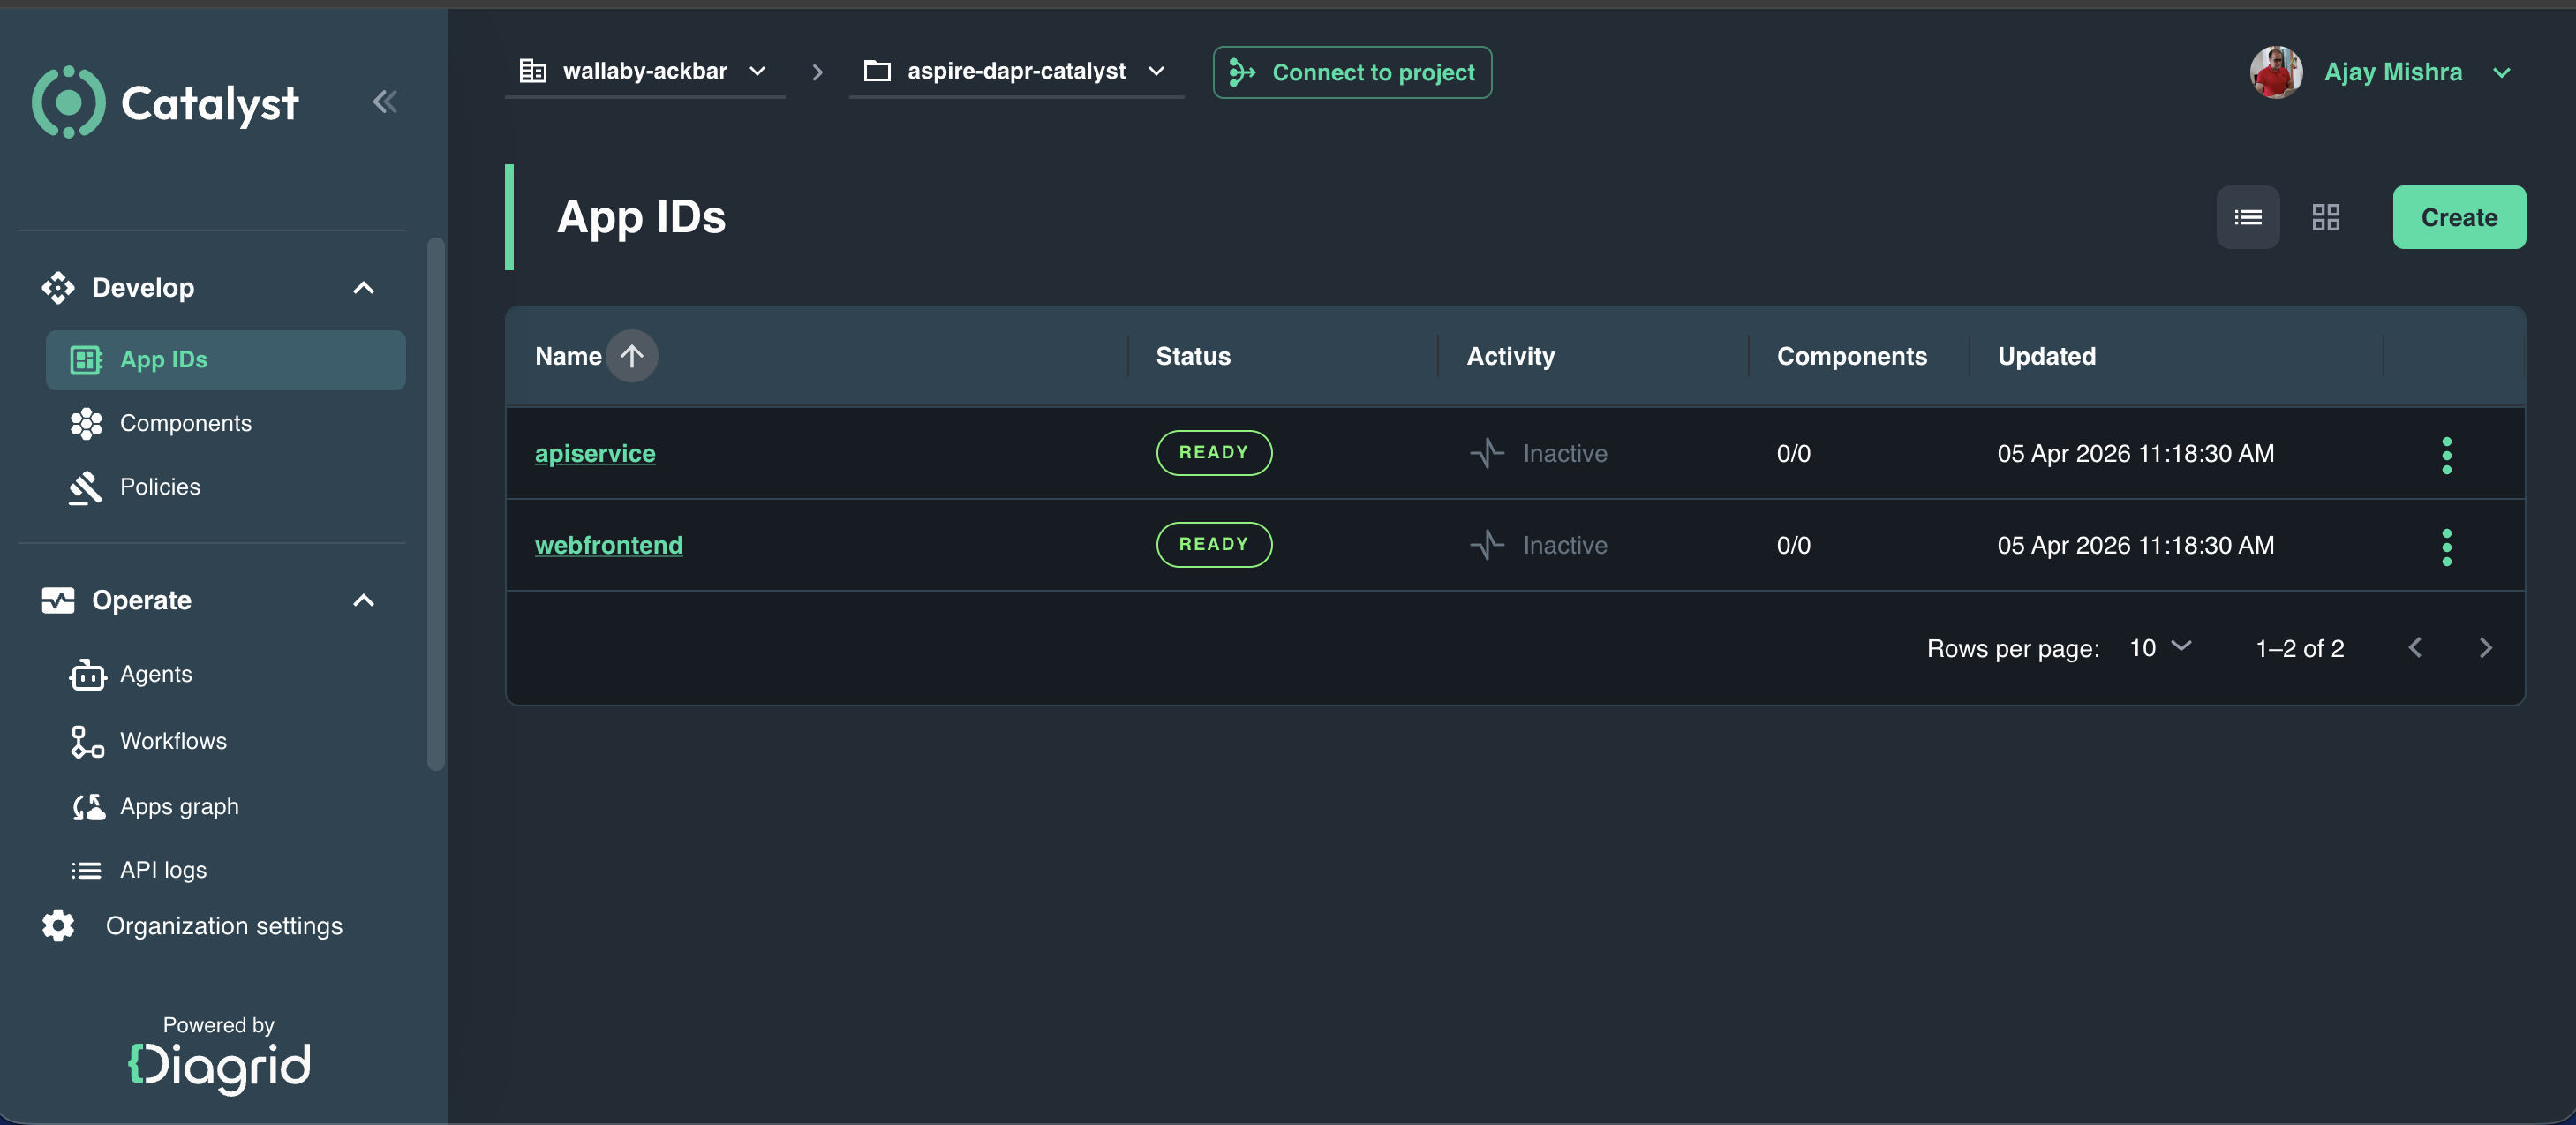
Task: Open webfrontend row three-dot menu
Action: (2446, 547)
